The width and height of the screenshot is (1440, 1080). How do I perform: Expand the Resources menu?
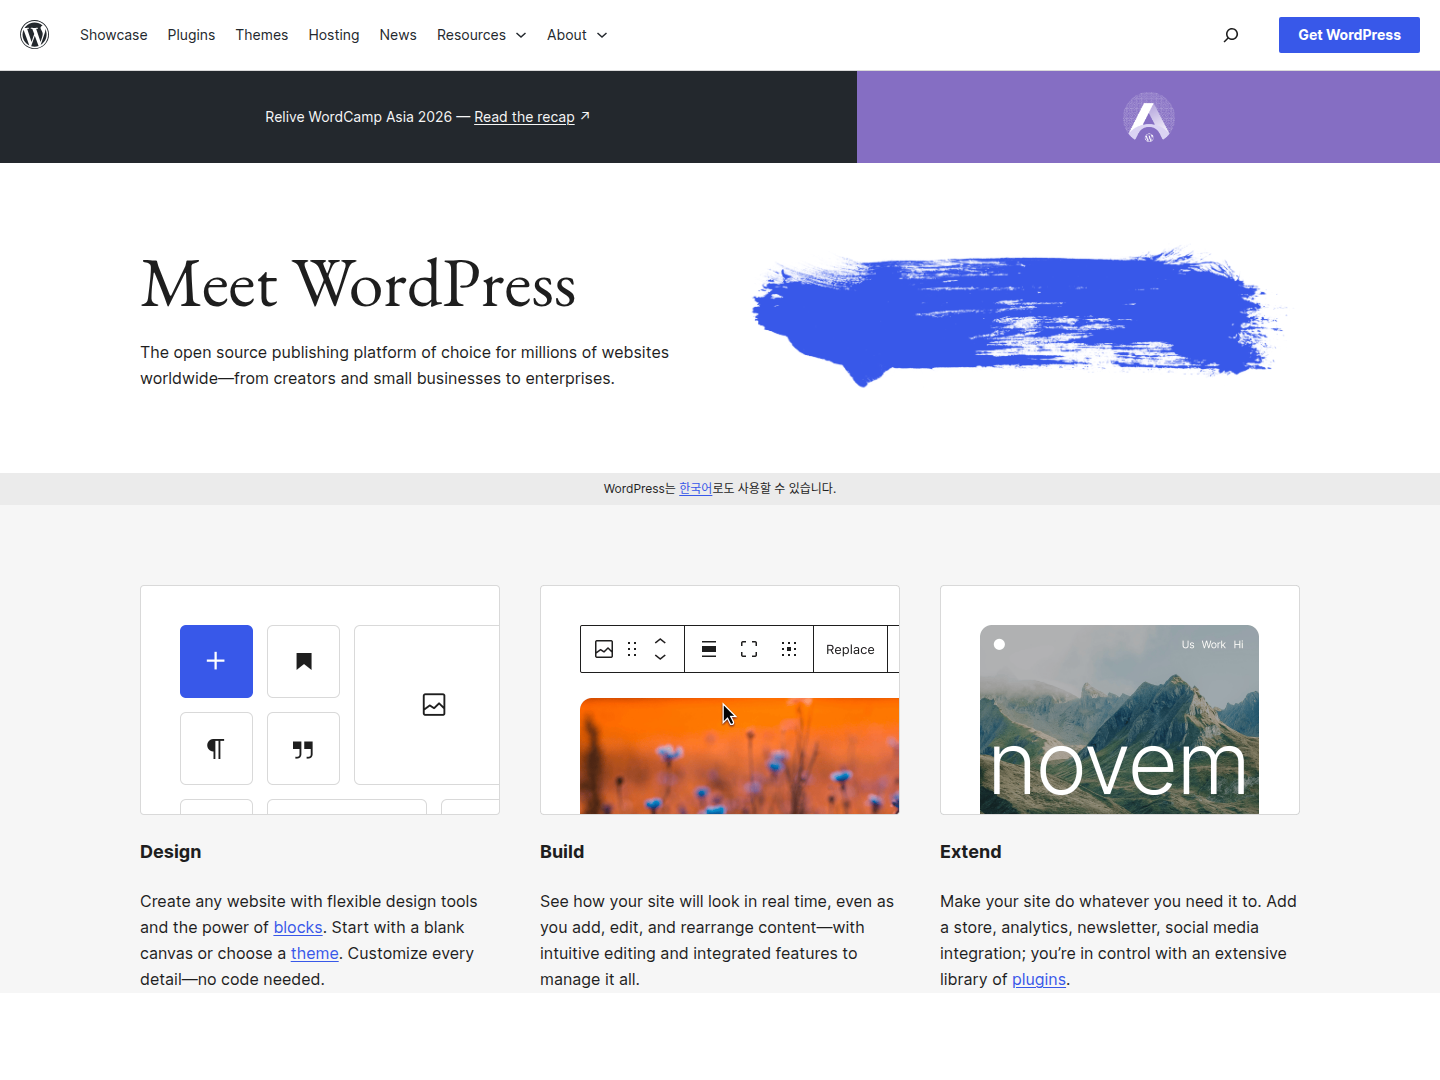482,35
